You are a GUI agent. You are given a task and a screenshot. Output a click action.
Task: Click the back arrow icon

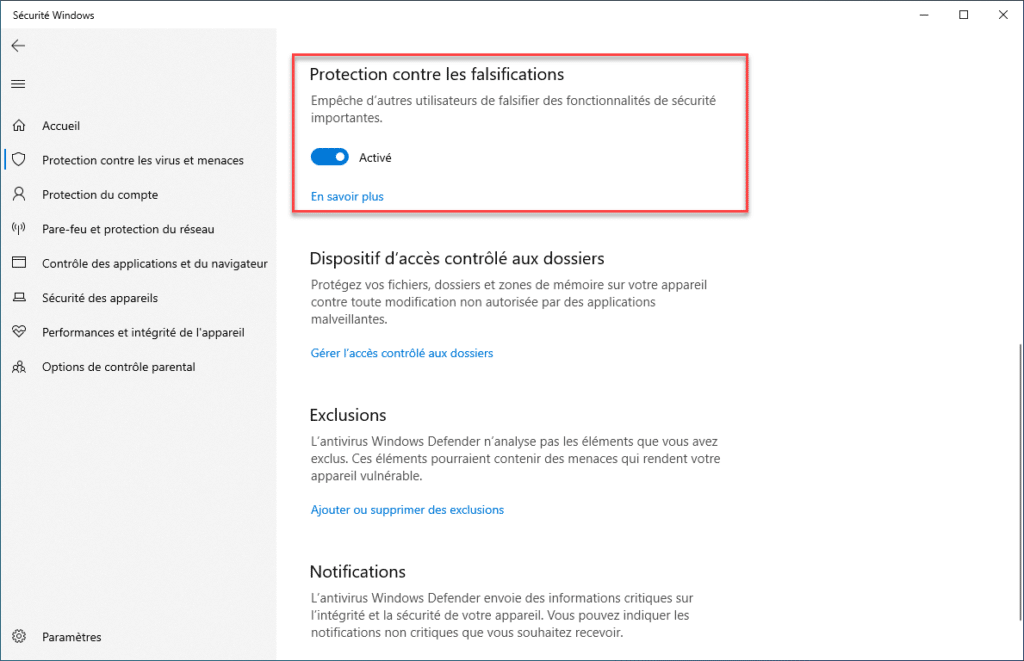pos(18,46)
